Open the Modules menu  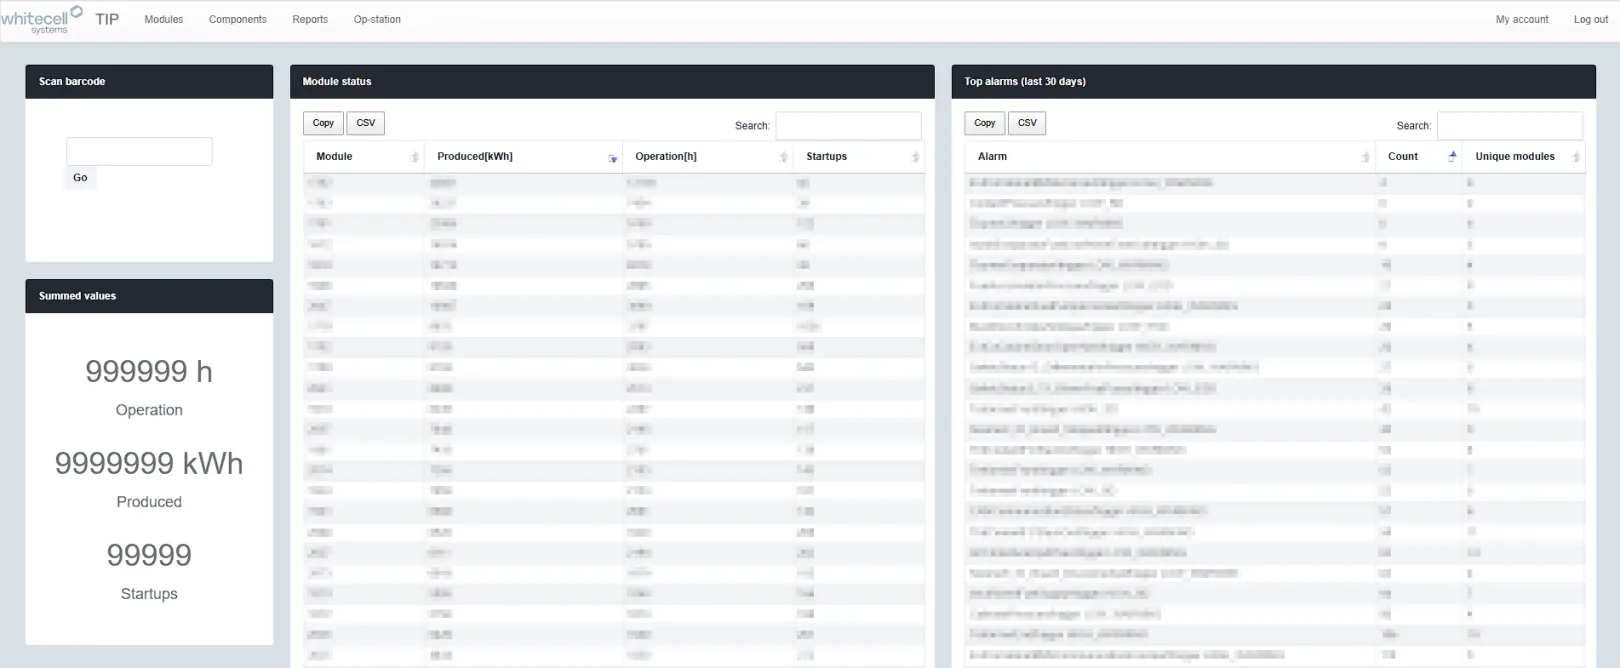[x=164, y=19]
